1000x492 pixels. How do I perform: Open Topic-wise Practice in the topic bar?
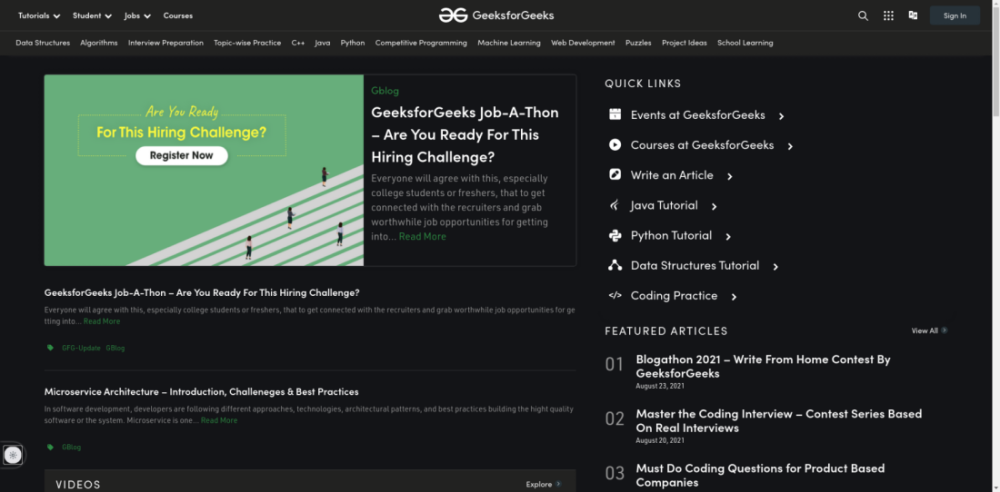click(x=247, y=43)
